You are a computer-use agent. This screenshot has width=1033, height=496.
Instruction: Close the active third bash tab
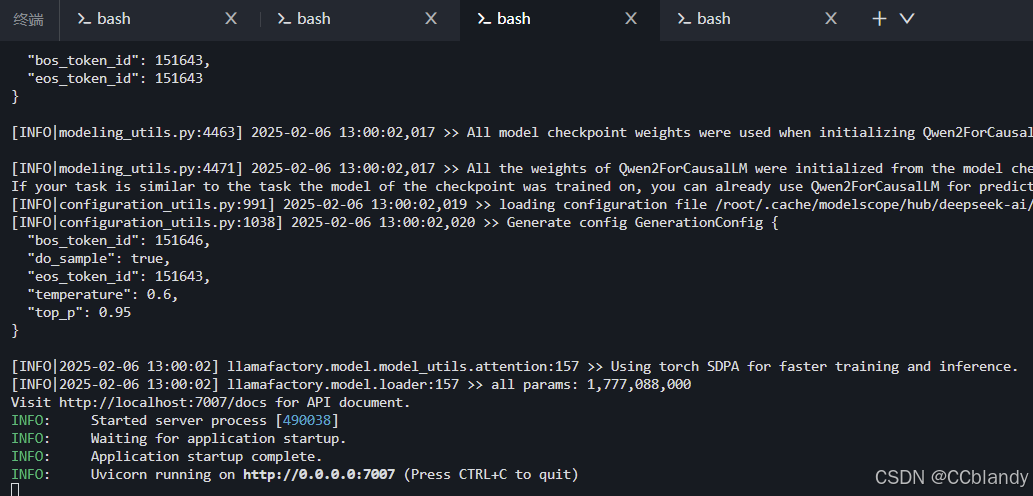point(630,19)
